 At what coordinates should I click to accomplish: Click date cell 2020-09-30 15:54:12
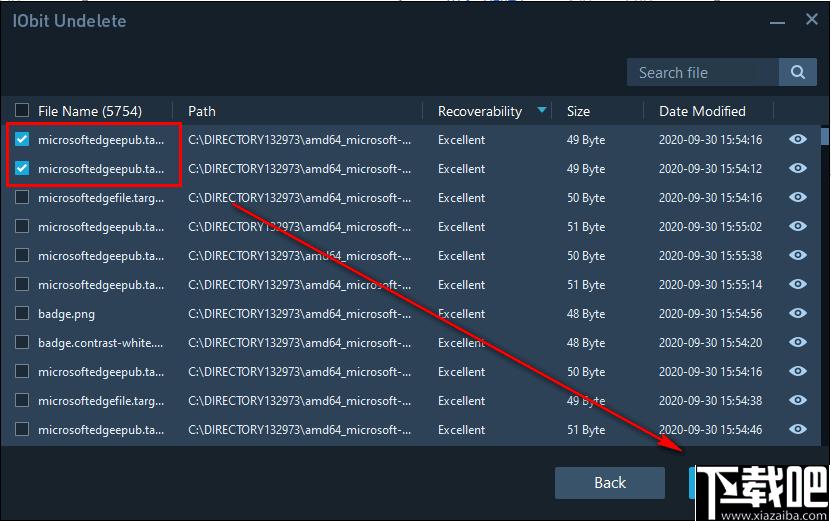[710, 169]
